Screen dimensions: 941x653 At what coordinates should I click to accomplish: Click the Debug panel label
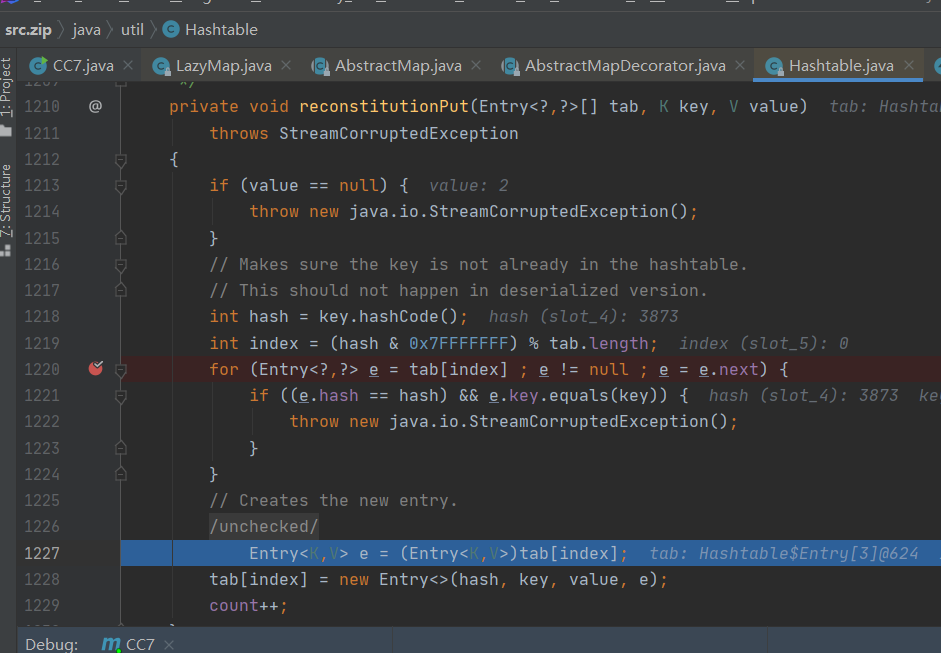pos(52,645)
